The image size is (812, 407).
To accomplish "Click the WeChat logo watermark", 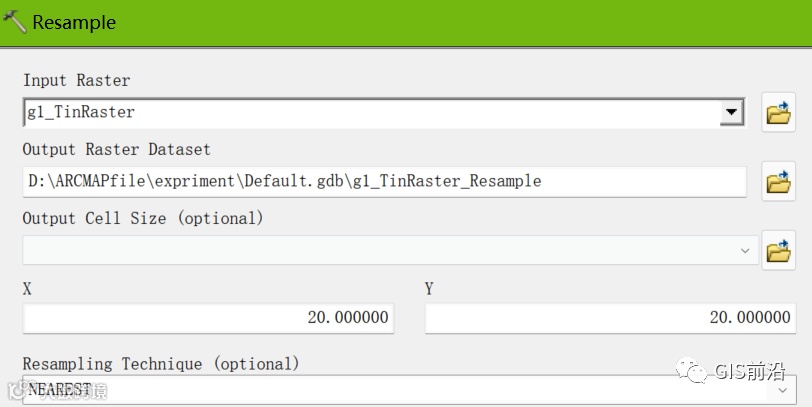I will 691,370.
